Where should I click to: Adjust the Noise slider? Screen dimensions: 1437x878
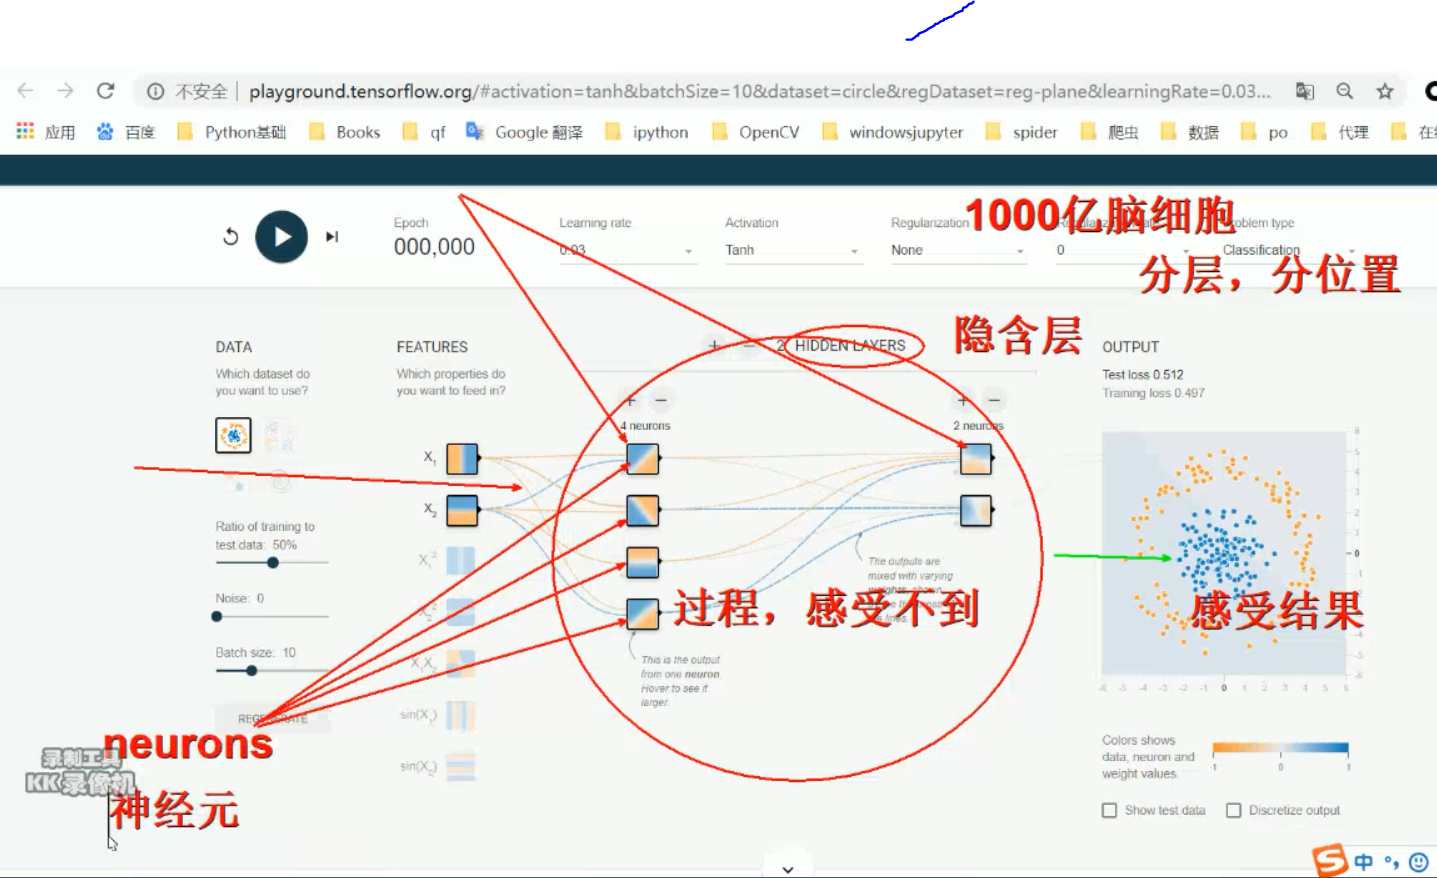click(216, 616)
